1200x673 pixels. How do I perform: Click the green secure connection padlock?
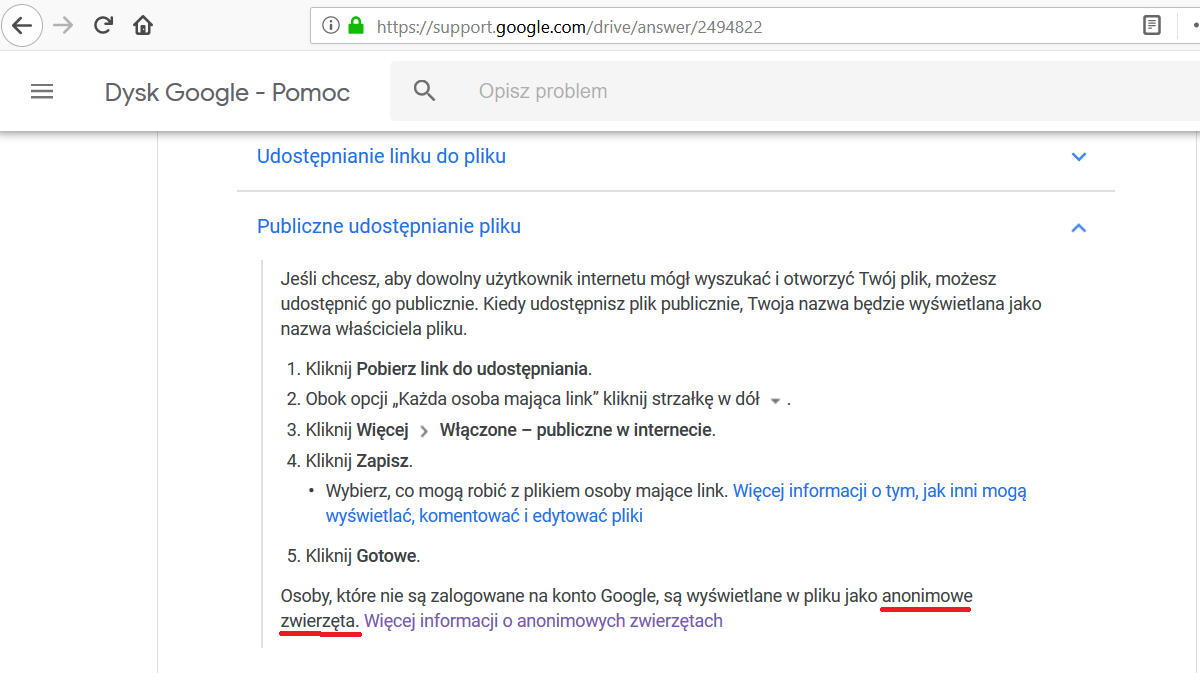click(355, 27)
